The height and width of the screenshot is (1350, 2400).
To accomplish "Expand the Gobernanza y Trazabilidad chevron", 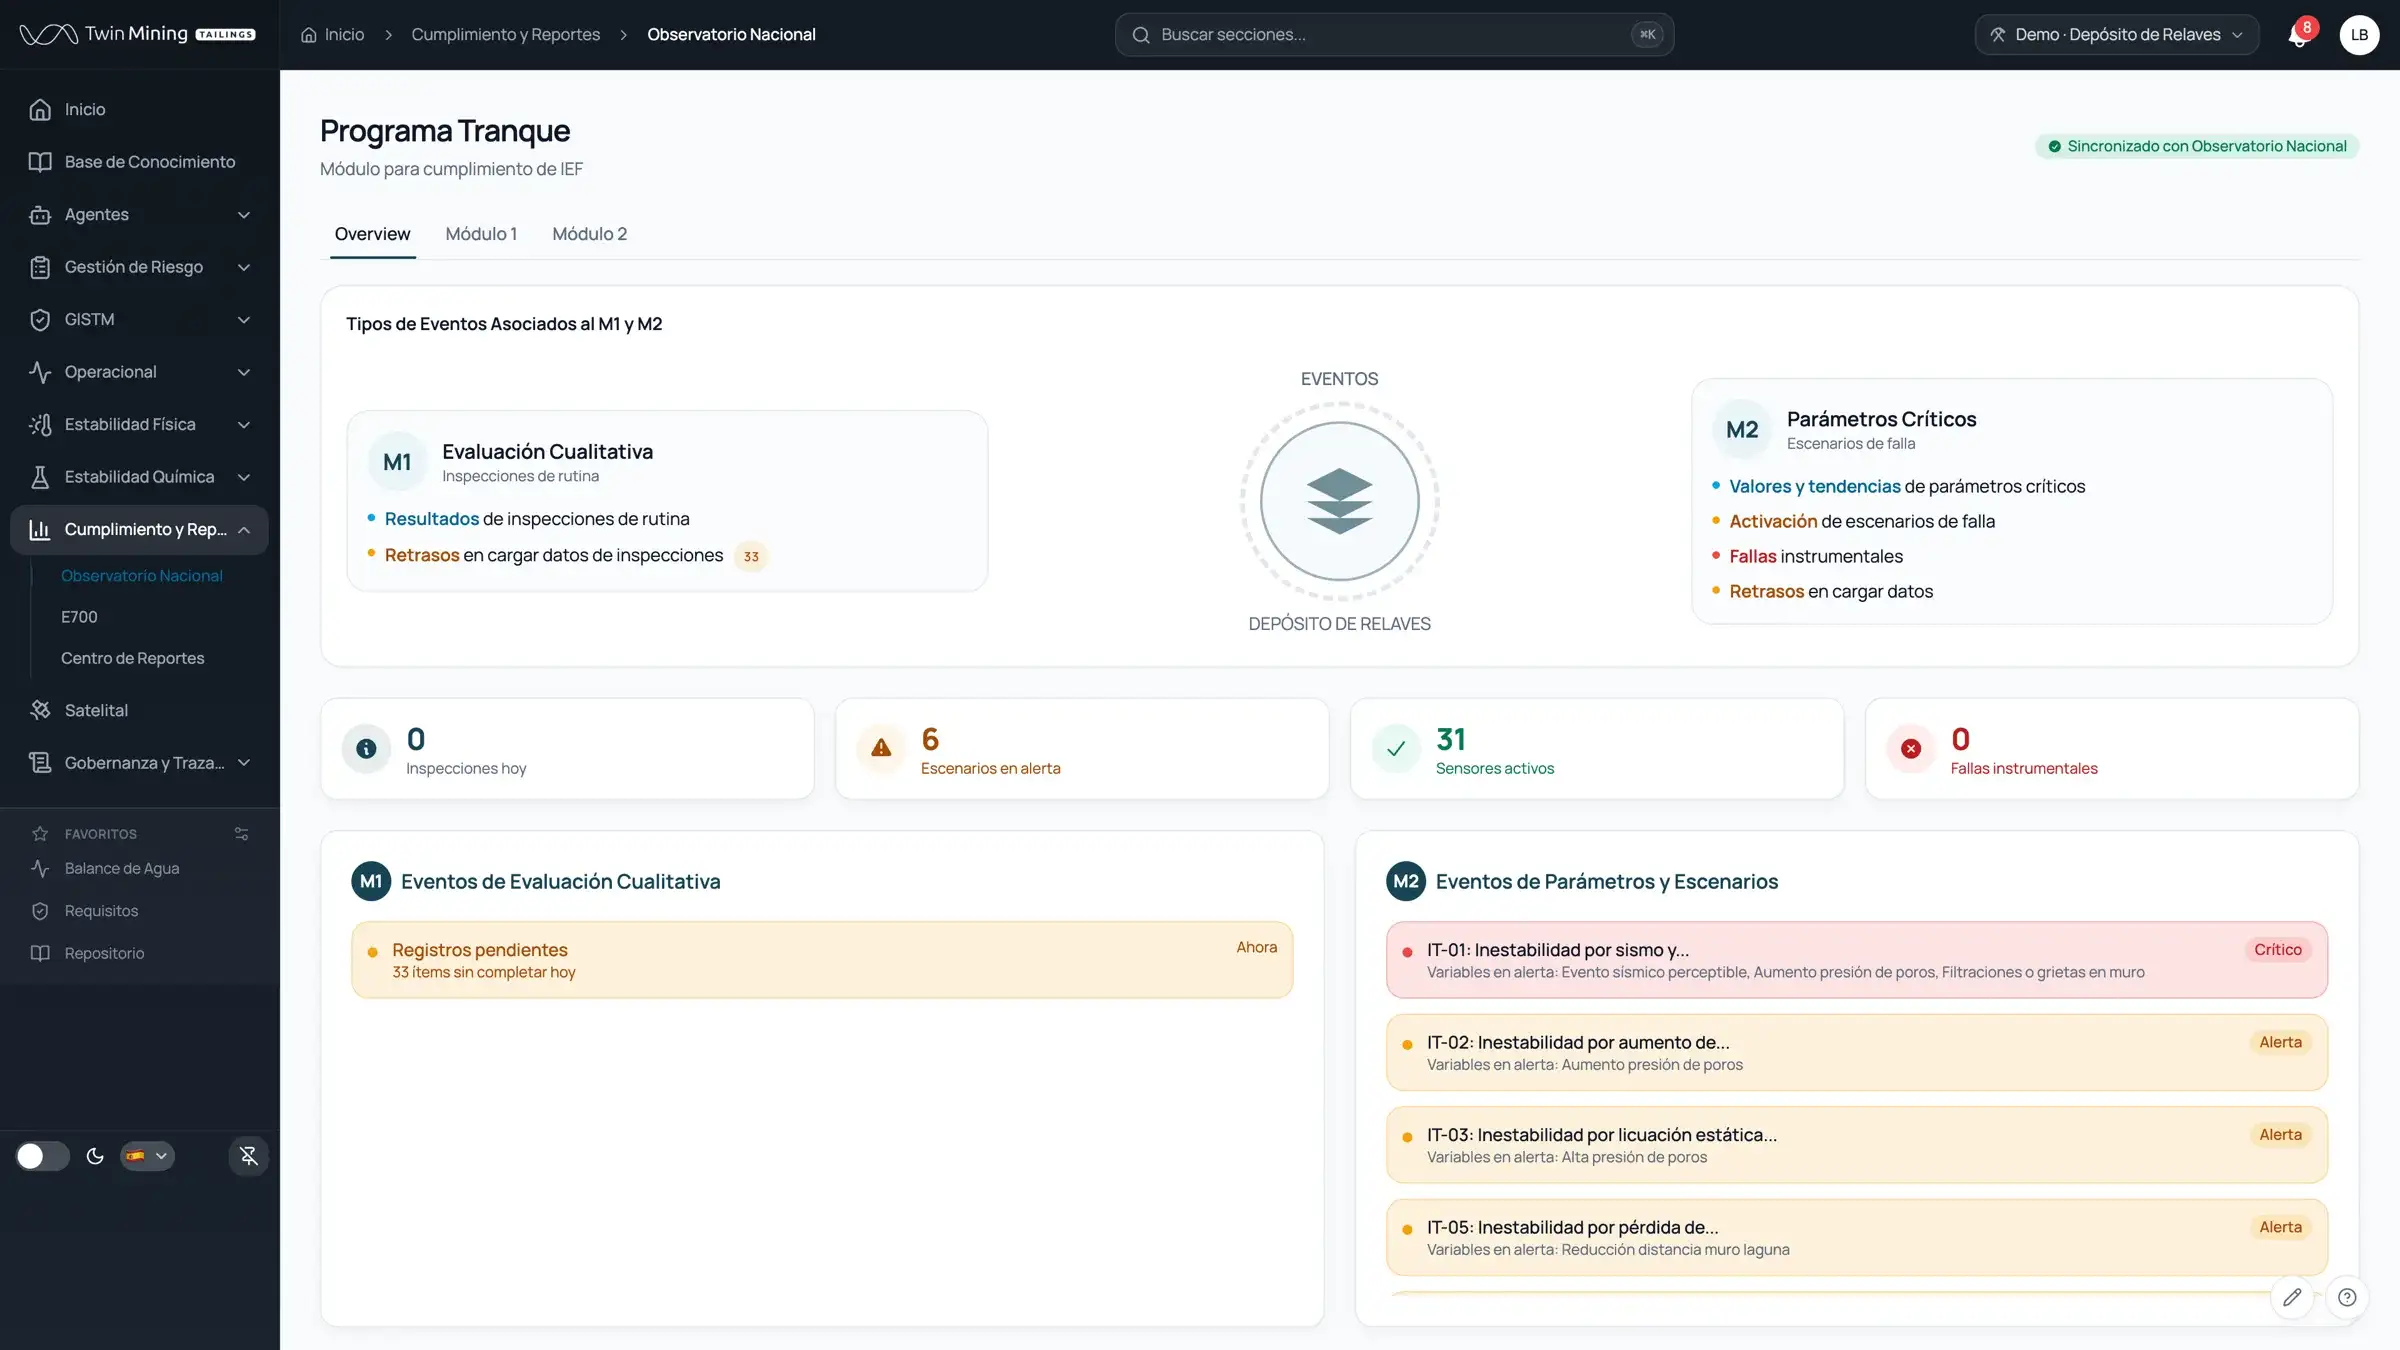I will [244, 763].
